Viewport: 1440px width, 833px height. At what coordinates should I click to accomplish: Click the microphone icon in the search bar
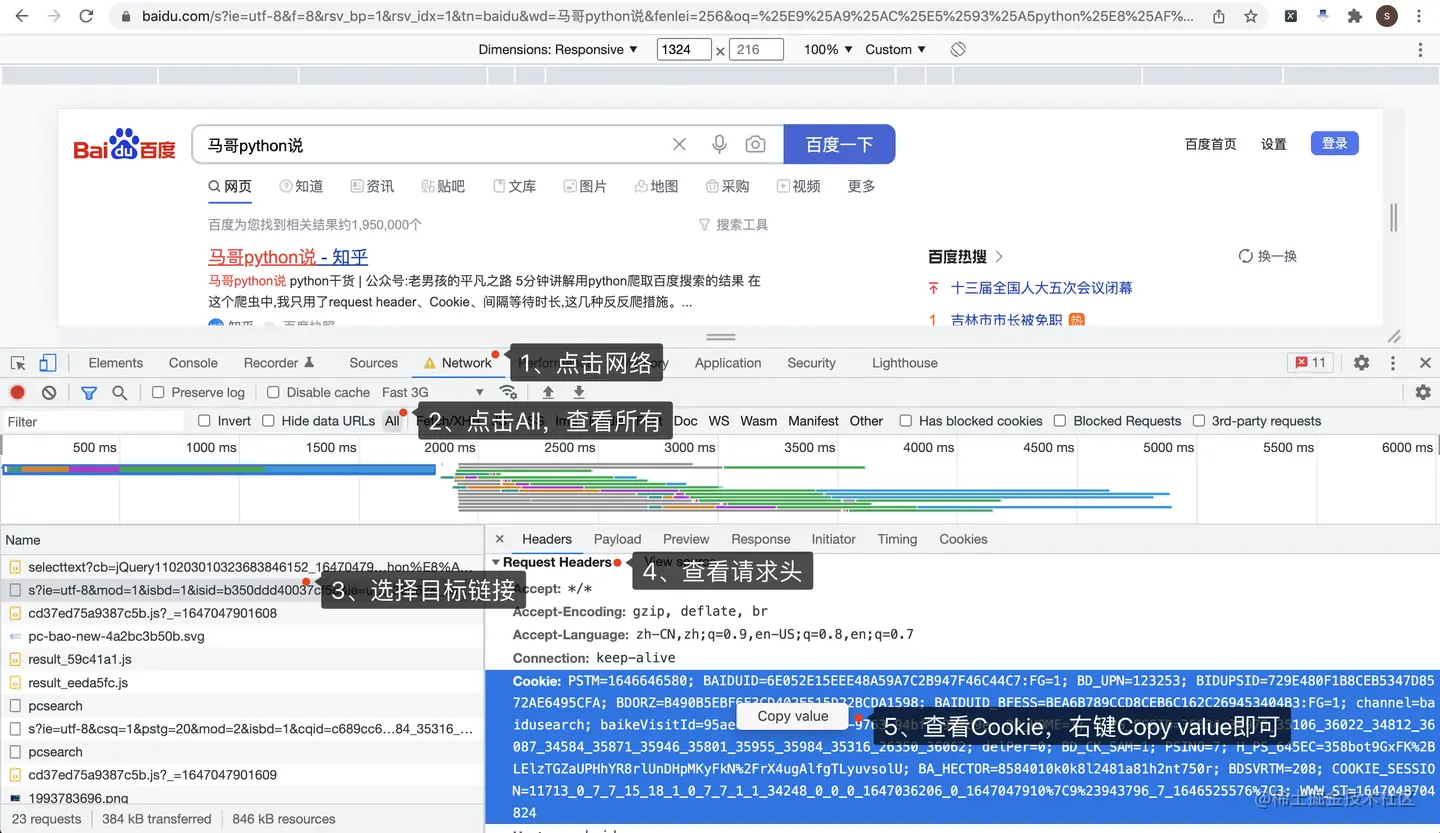pyautogui.click(x=719, y=144)
